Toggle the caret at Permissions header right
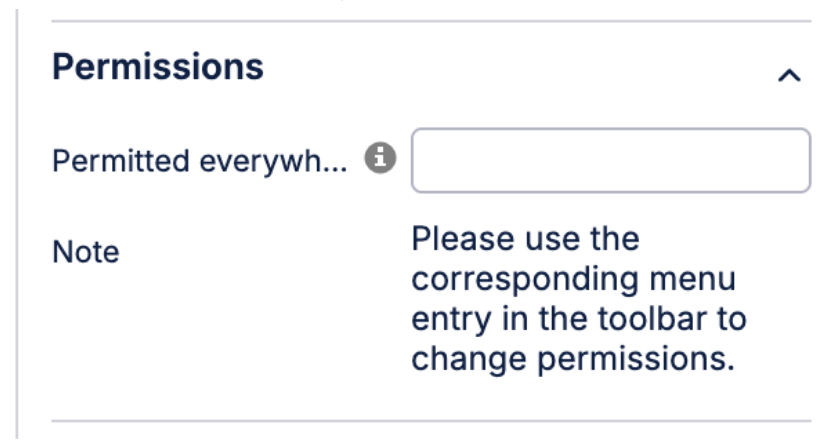The image size is (834, 446). coord(789,76)
